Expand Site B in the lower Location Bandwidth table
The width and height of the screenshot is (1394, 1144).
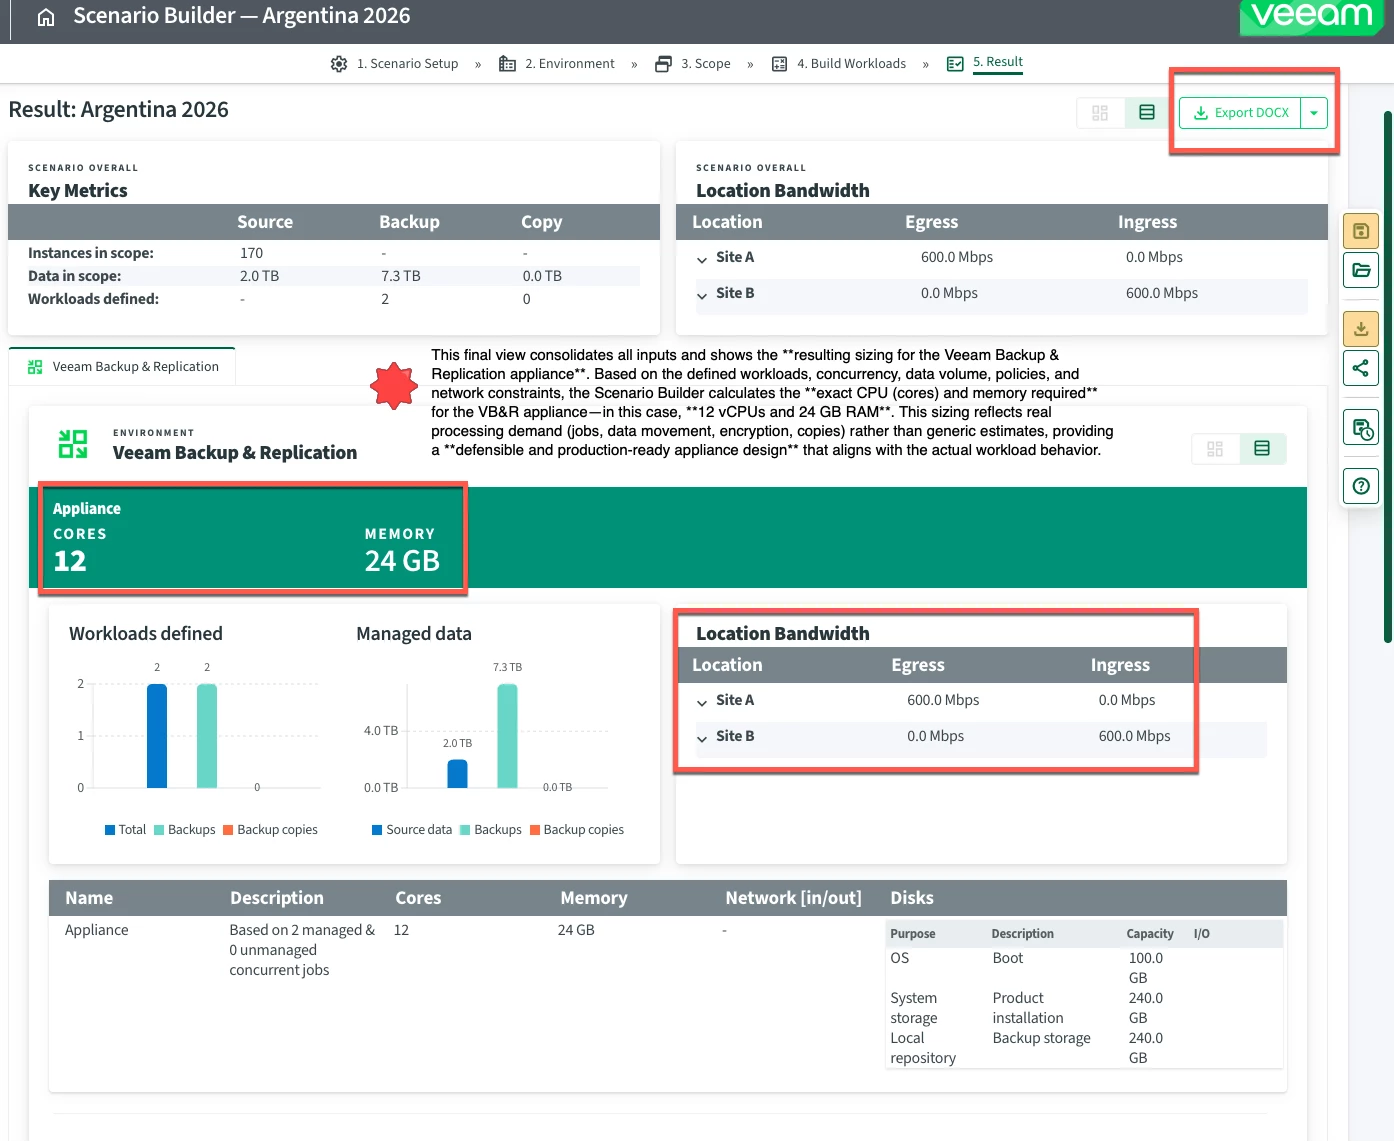pos(702,738)
